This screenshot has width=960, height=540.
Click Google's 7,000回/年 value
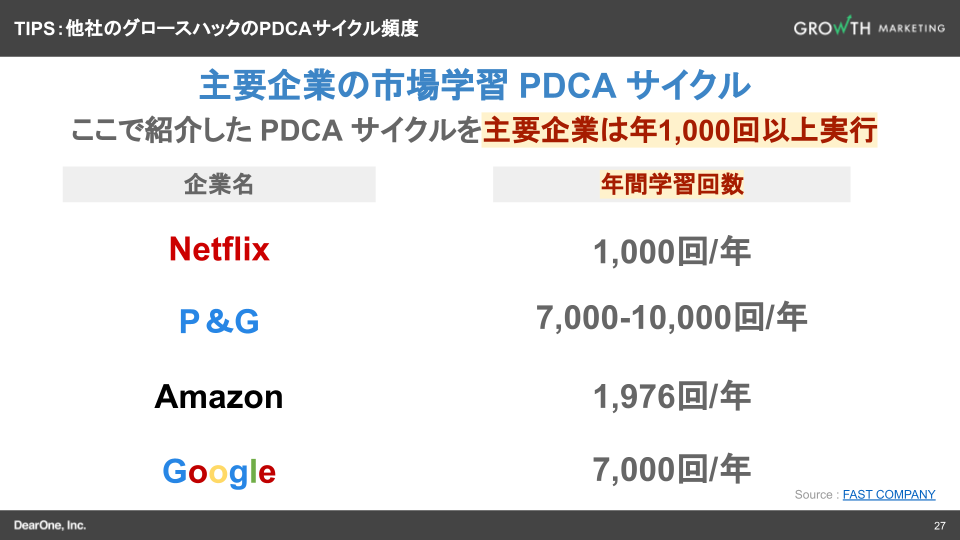tap(671, 468)
